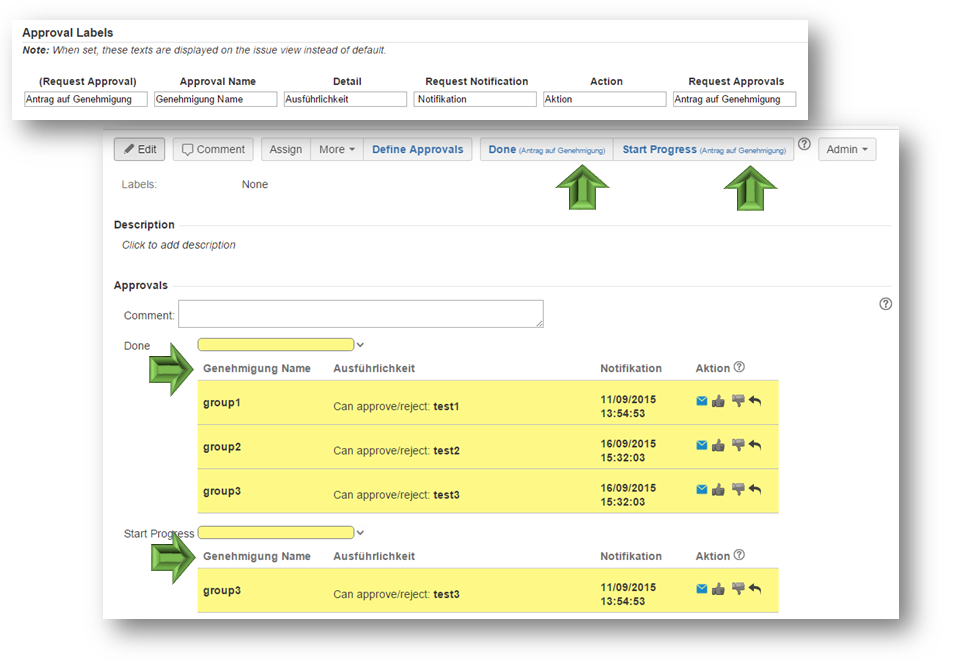The image size is (958, 661).
Task: Click the Done transition button
Action: pyautogui.click(x=547, y=150)
